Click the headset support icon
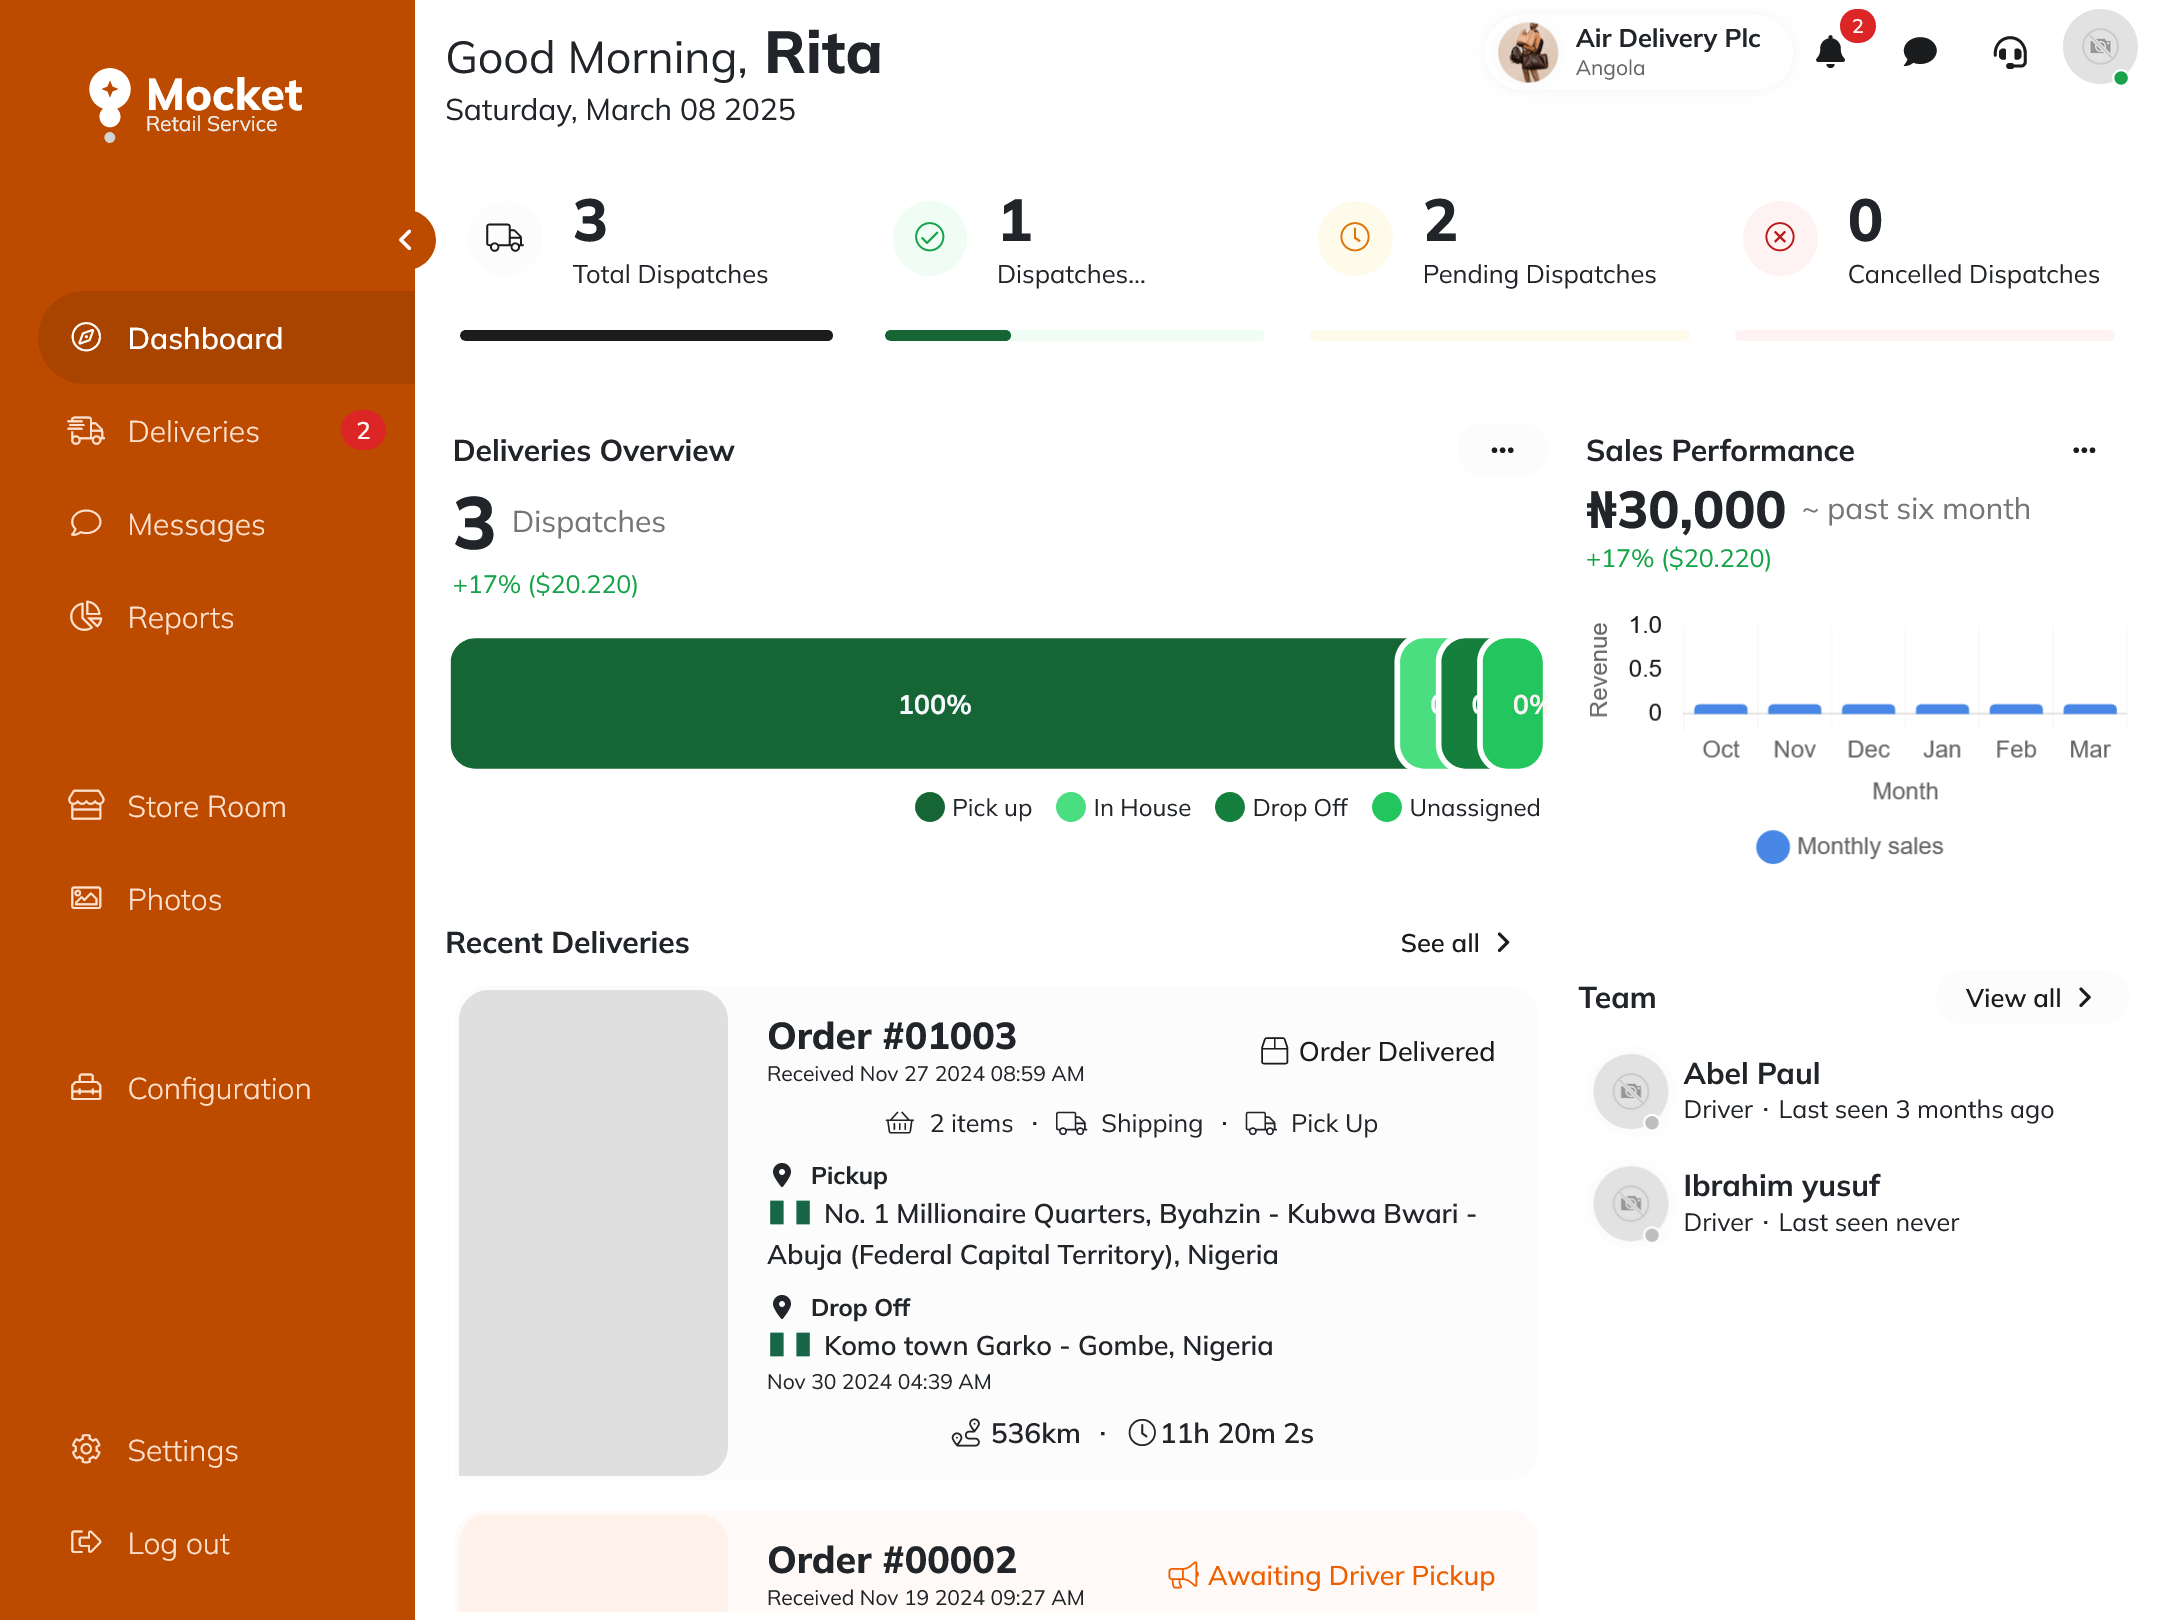The image size is (2162, 1620). (2010, 51)
